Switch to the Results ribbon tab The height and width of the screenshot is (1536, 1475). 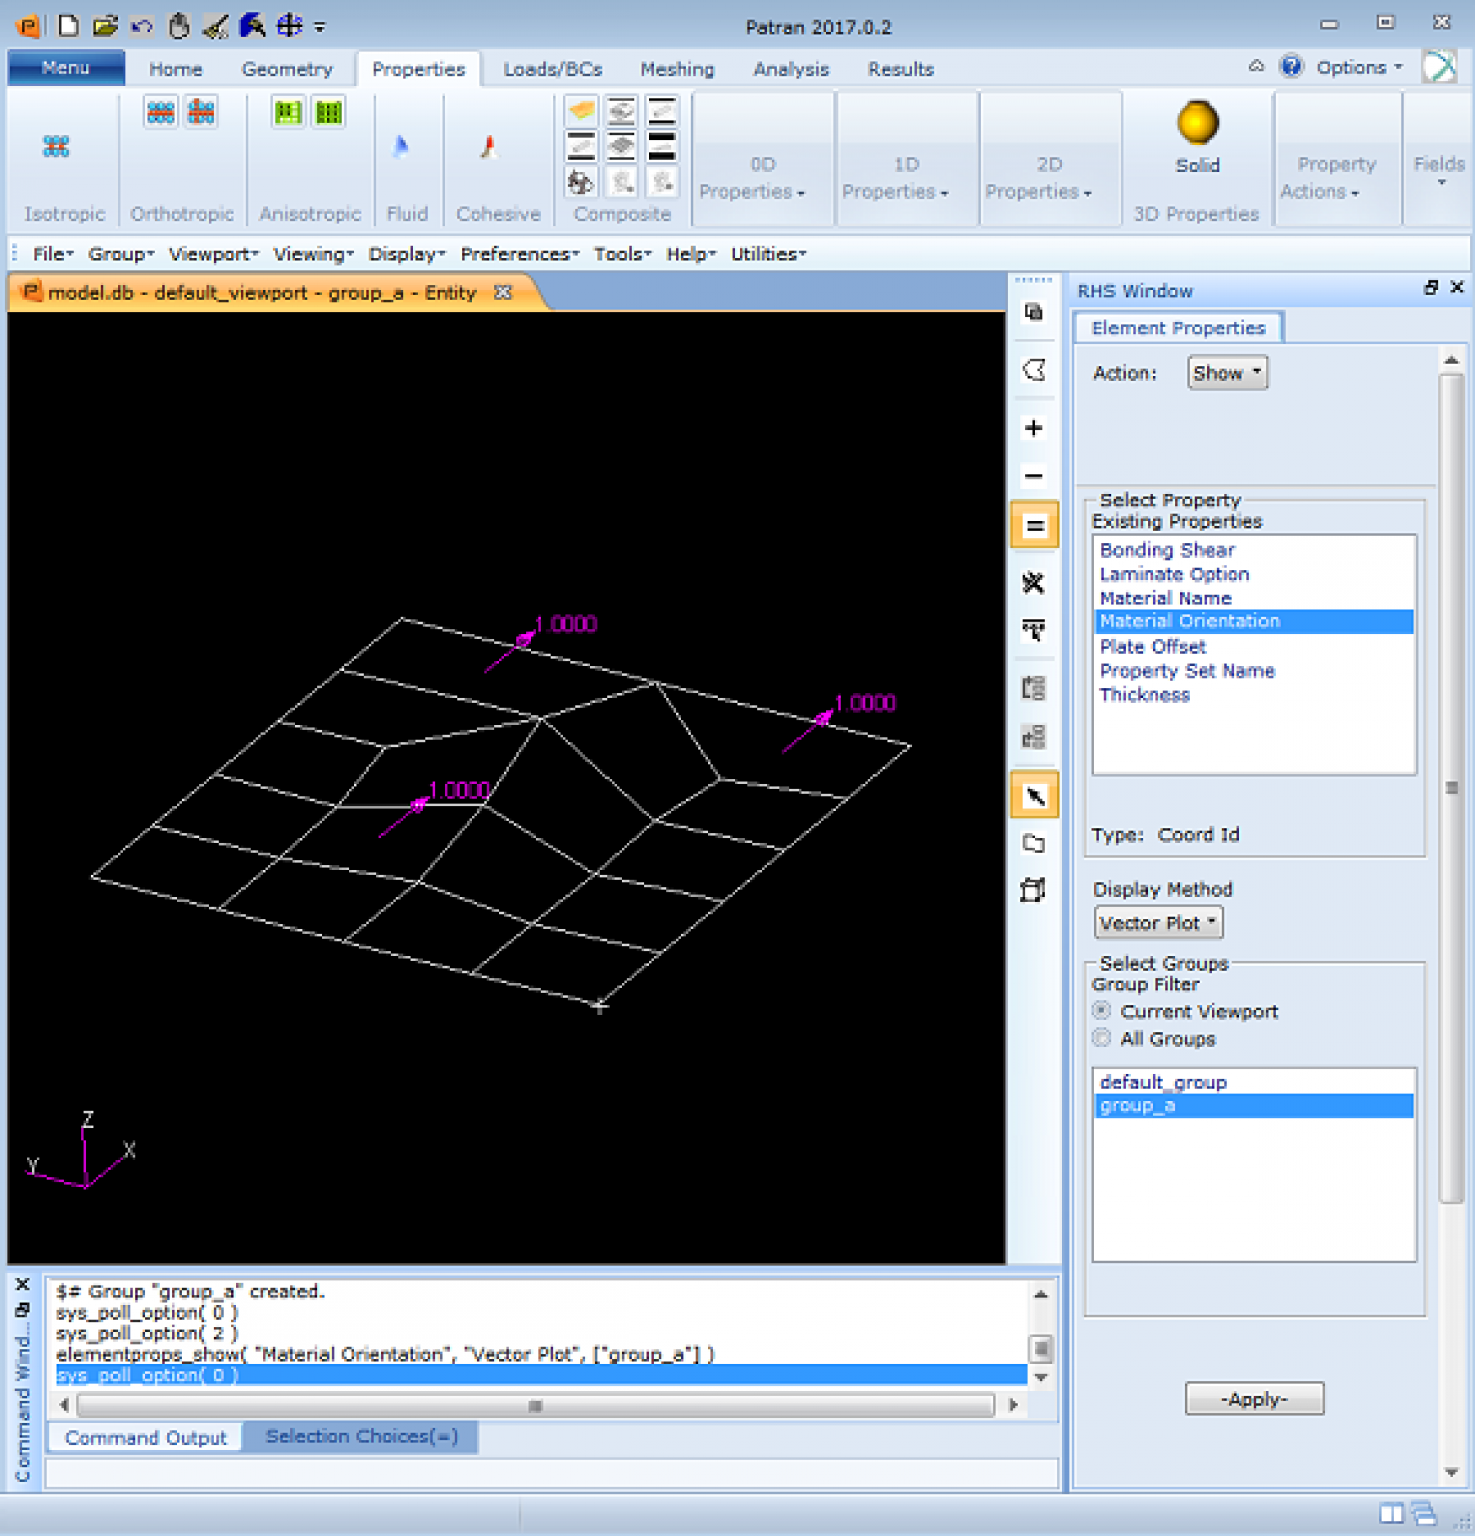(x=899, y=68)
